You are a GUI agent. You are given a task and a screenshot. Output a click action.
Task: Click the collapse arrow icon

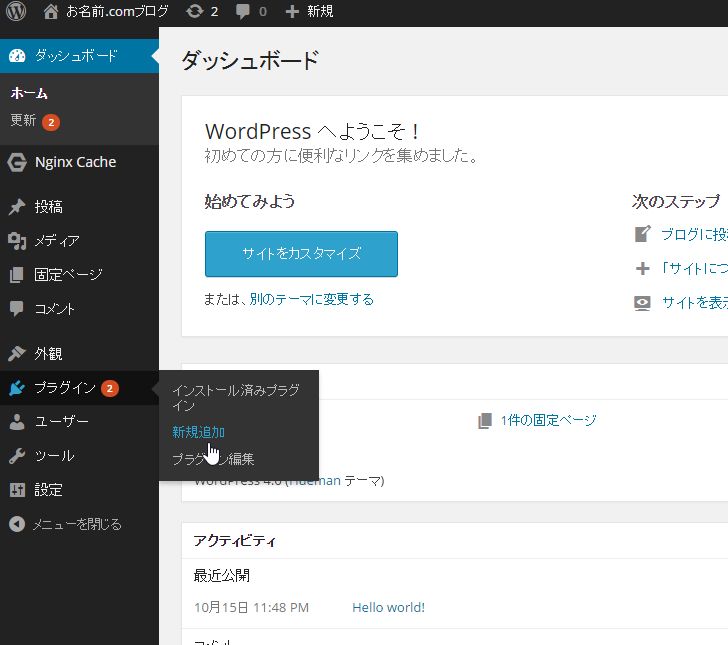17,524
